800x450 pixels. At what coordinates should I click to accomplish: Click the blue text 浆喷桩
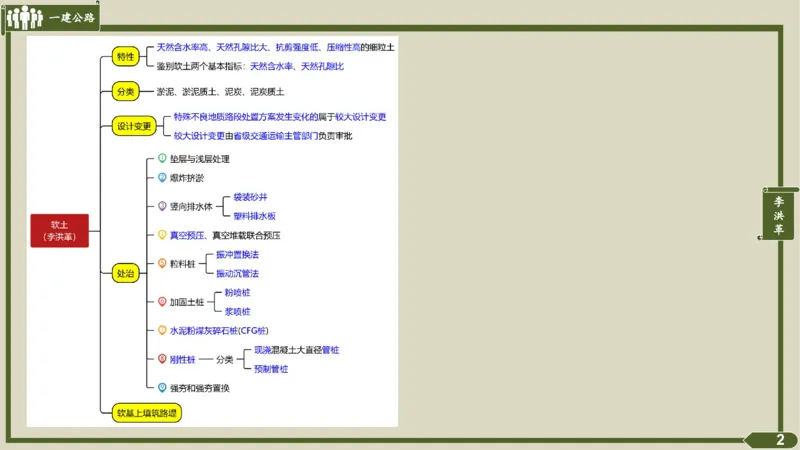[x=237, y=311]
